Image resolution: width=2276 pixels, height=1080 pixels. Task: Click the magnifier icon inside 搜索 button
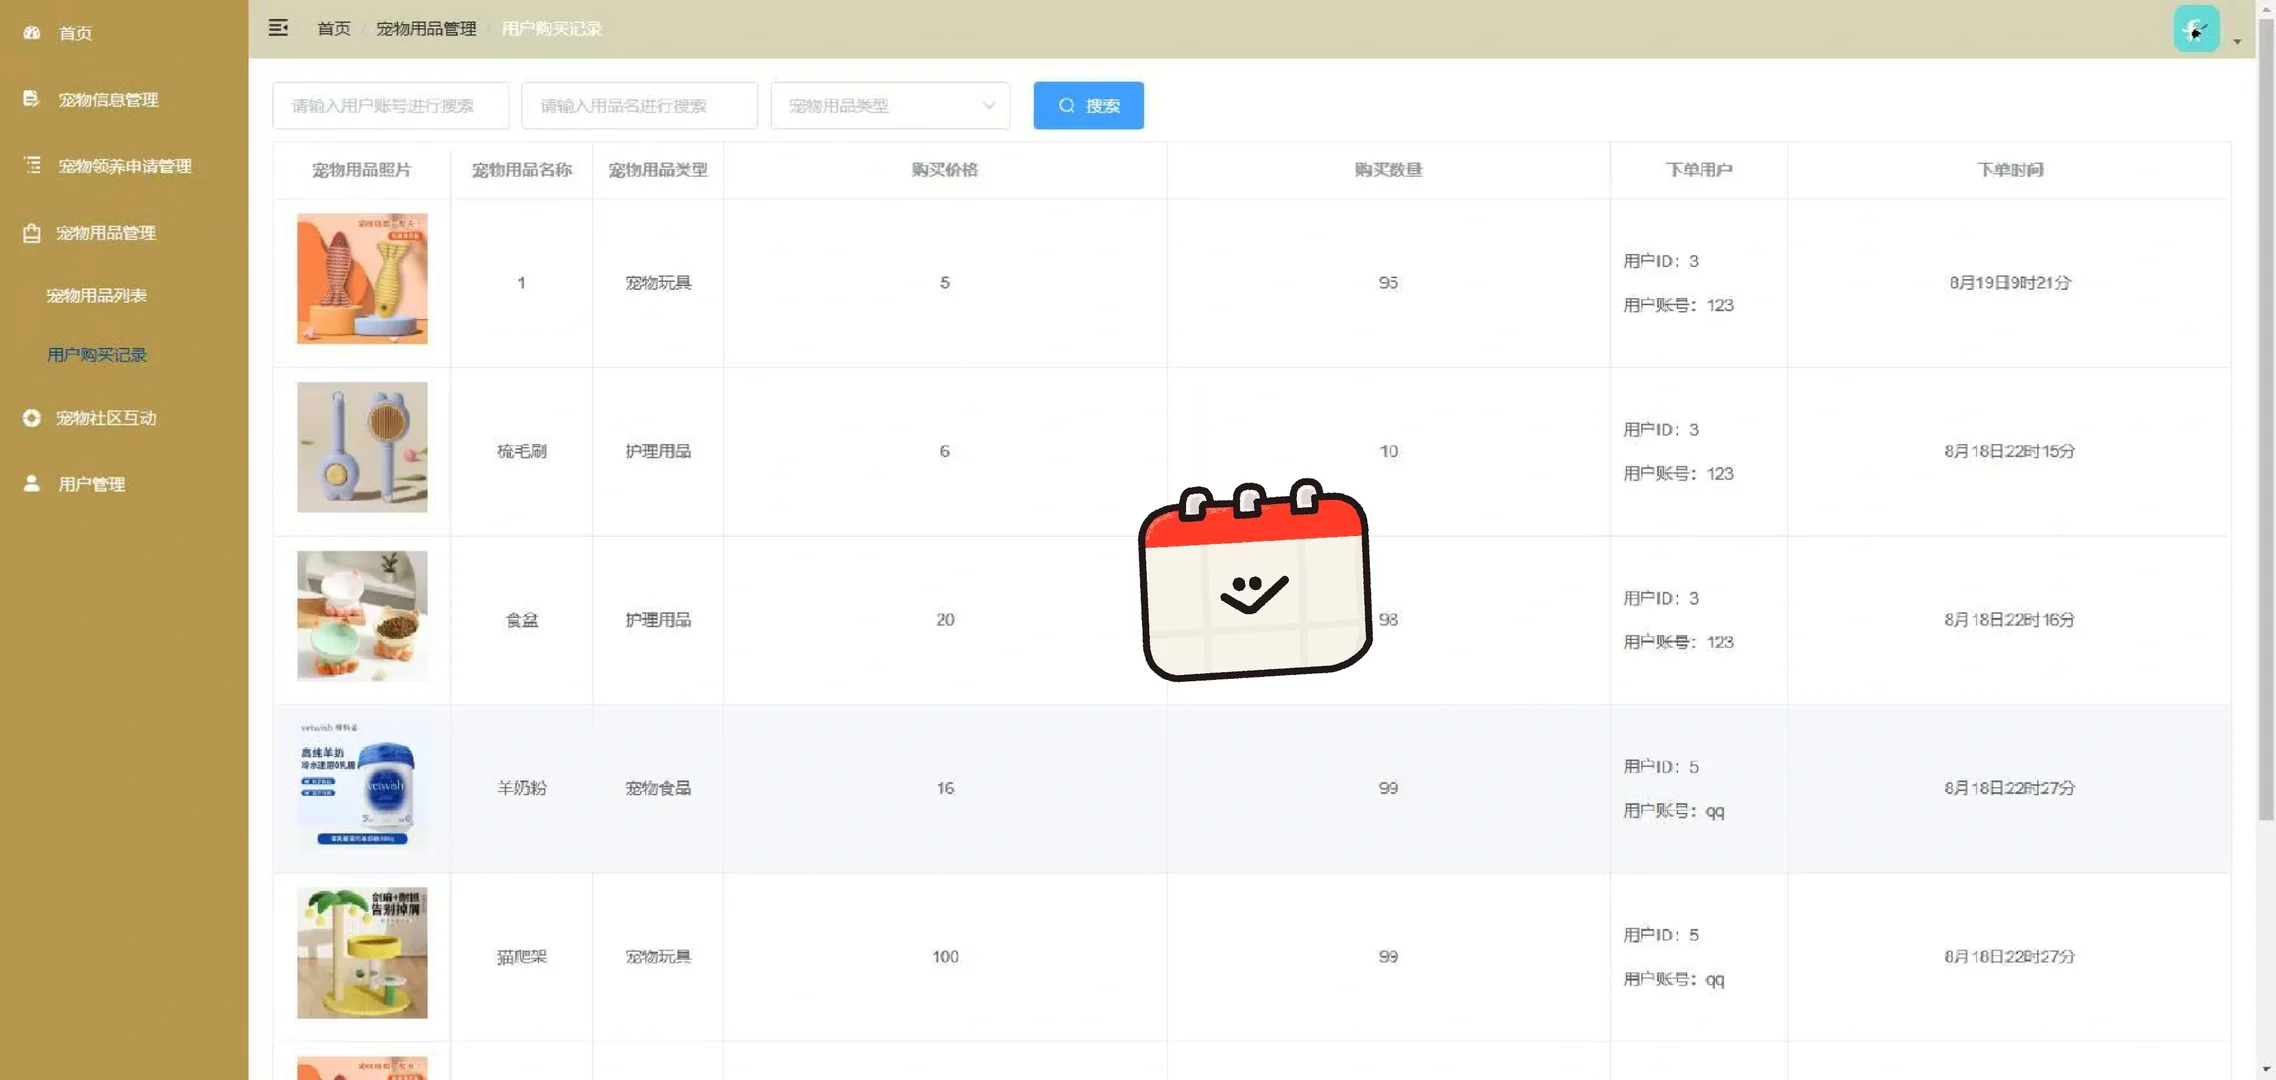point(1066,105)
